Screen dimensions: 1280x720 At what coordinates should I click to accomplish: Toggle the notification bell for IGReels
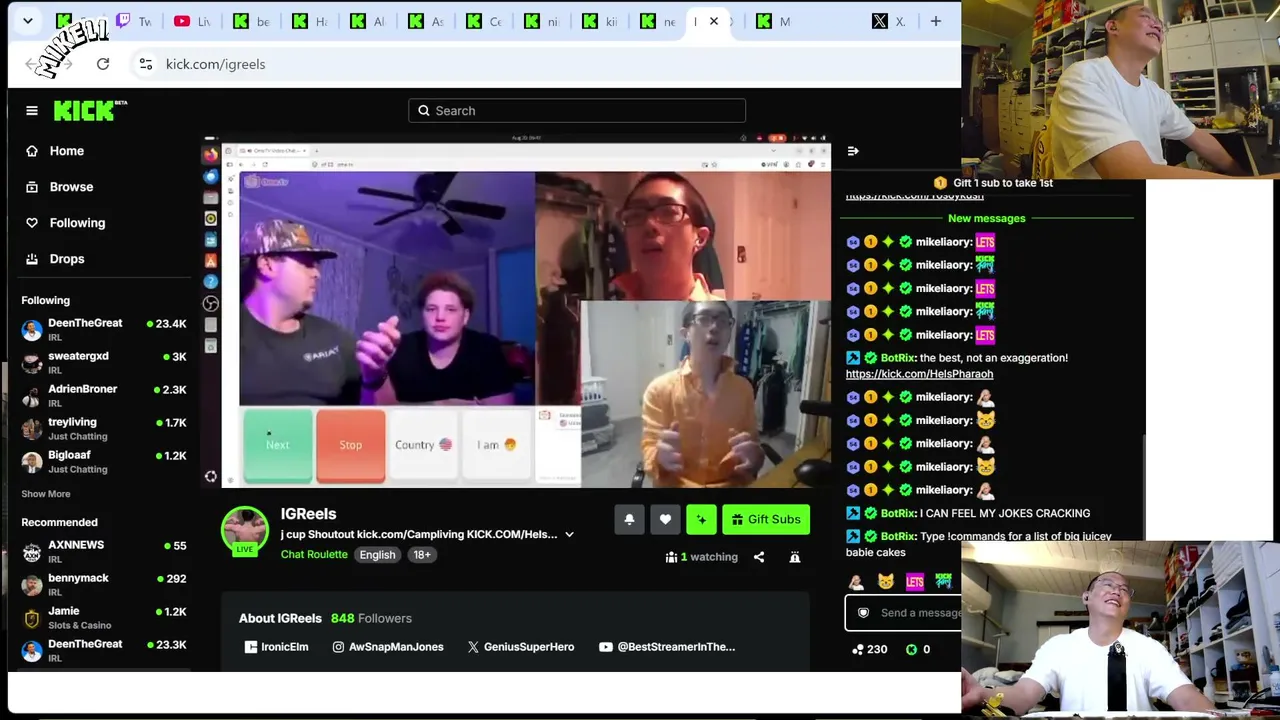click(629, 520)
